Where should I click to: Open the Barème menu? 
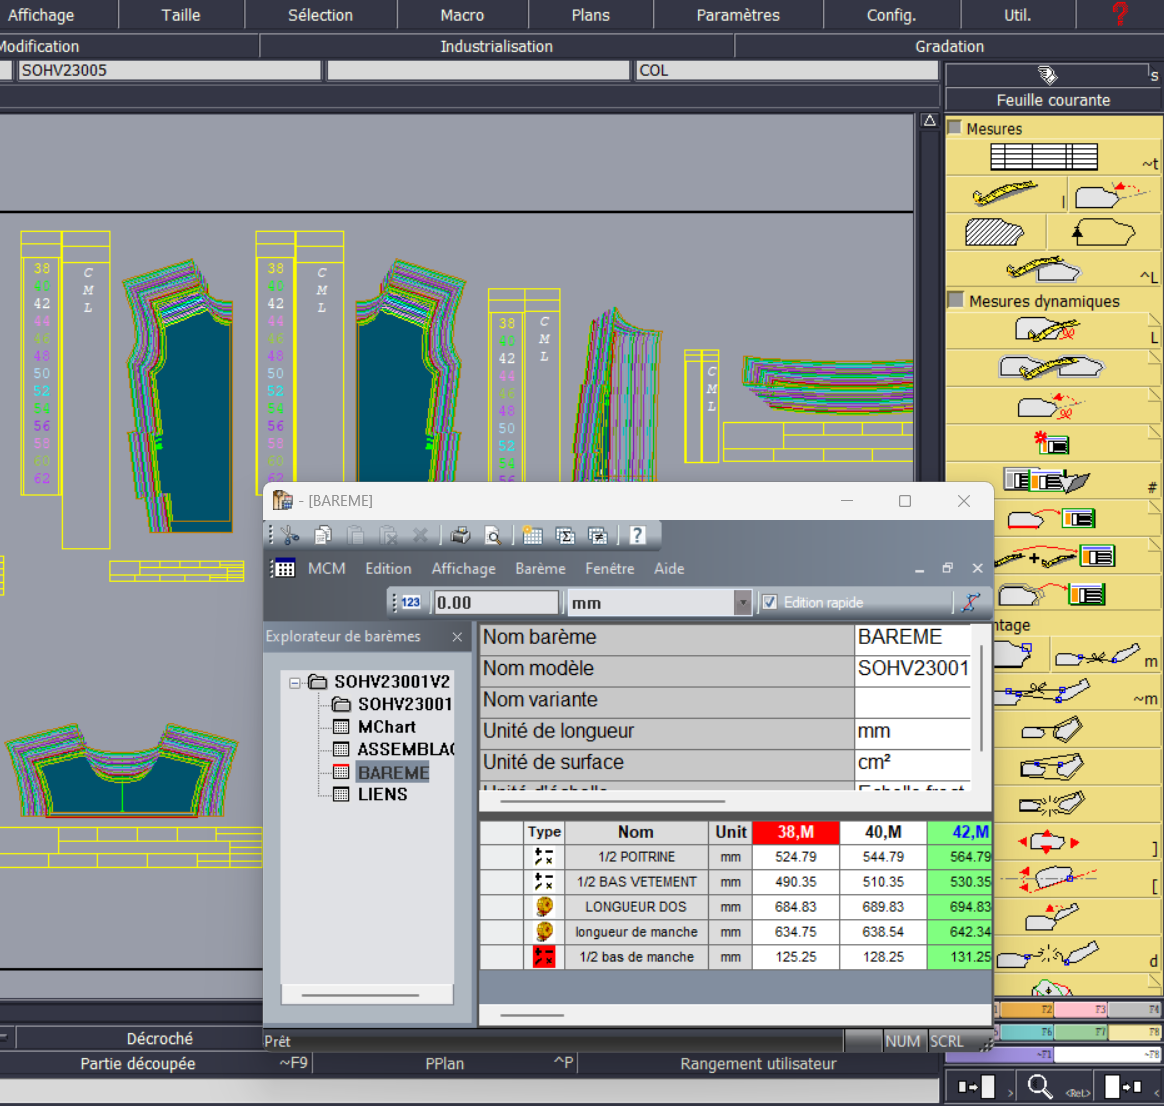pos(540,569)
